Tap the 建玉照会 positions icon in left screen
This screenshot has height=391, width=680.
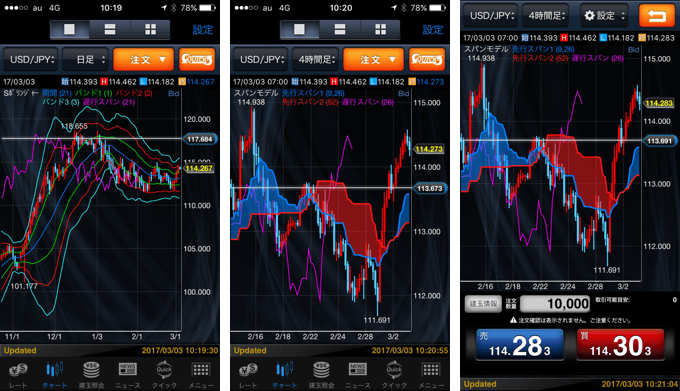click(x=92, y=375)
